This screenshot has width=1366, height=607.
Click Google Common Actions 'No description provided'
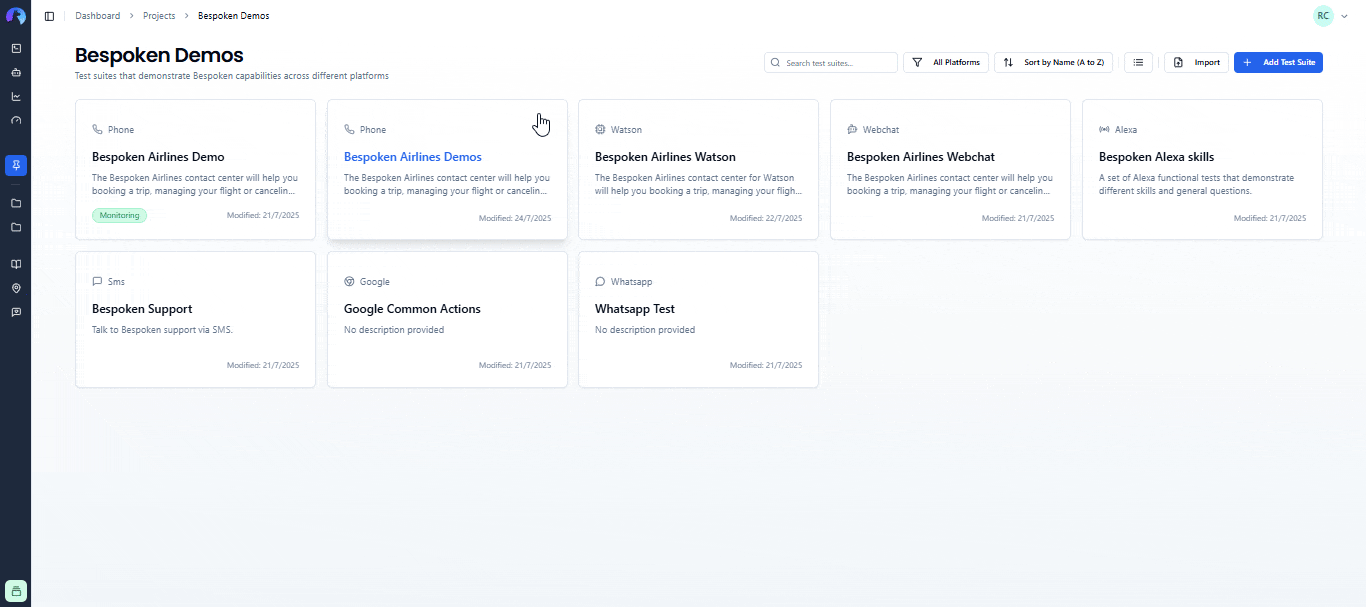[x=394, y=330]
